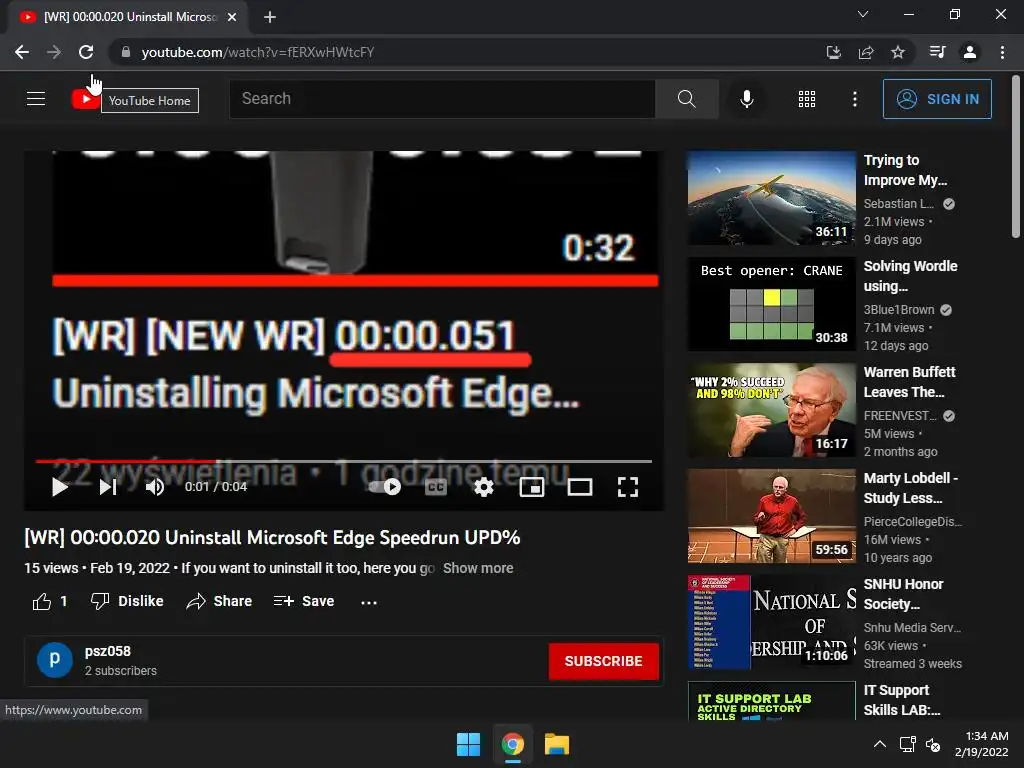Open tab search chevron
The height and width of the screenshot is (768, 1024).
[863, 14]
